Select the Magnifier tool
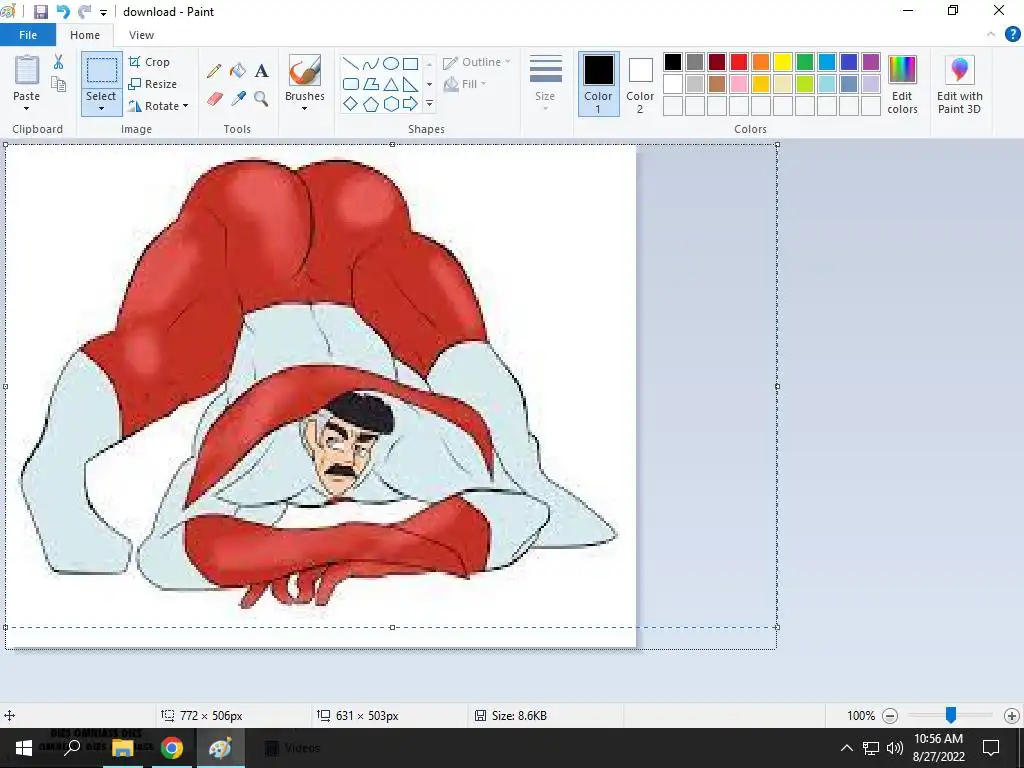The image size is (1024, 768). [x=261, y=99]
